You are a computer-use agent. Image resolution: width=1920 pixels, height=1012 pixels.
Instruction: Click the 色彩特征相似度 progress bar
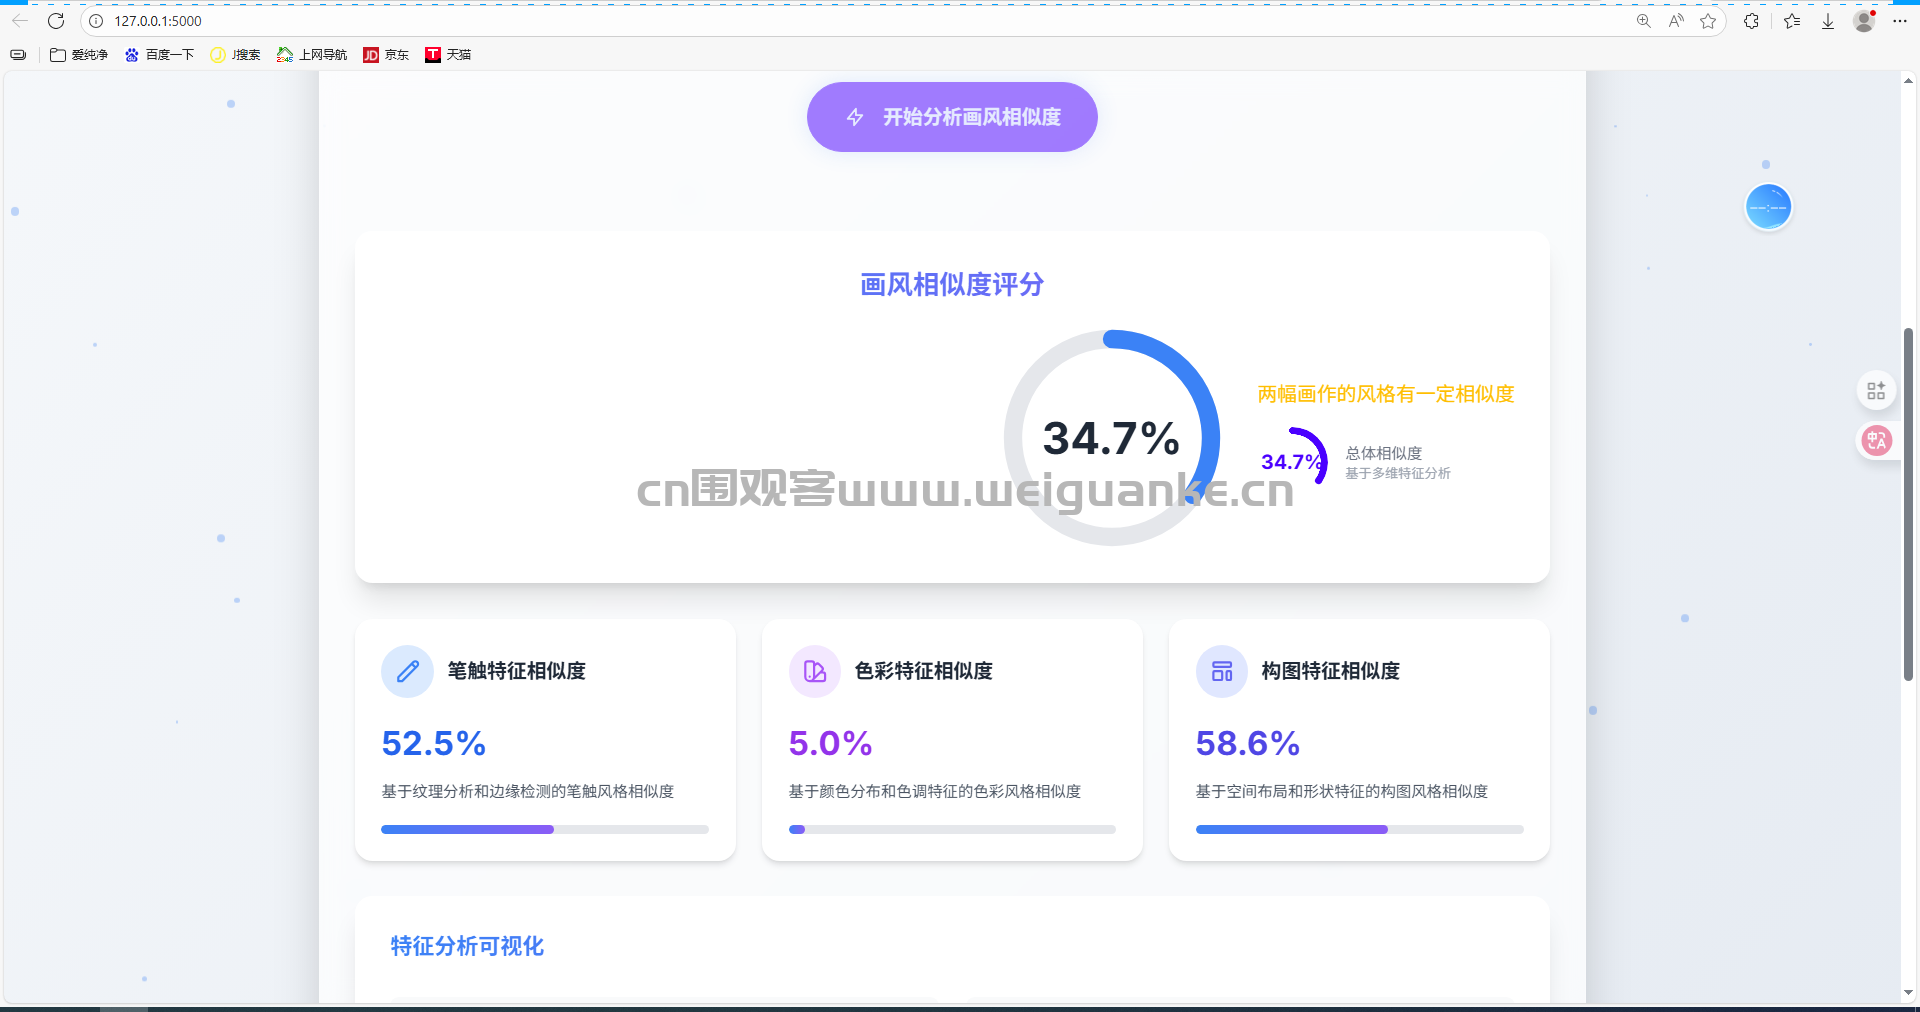(x=951, y=829)
